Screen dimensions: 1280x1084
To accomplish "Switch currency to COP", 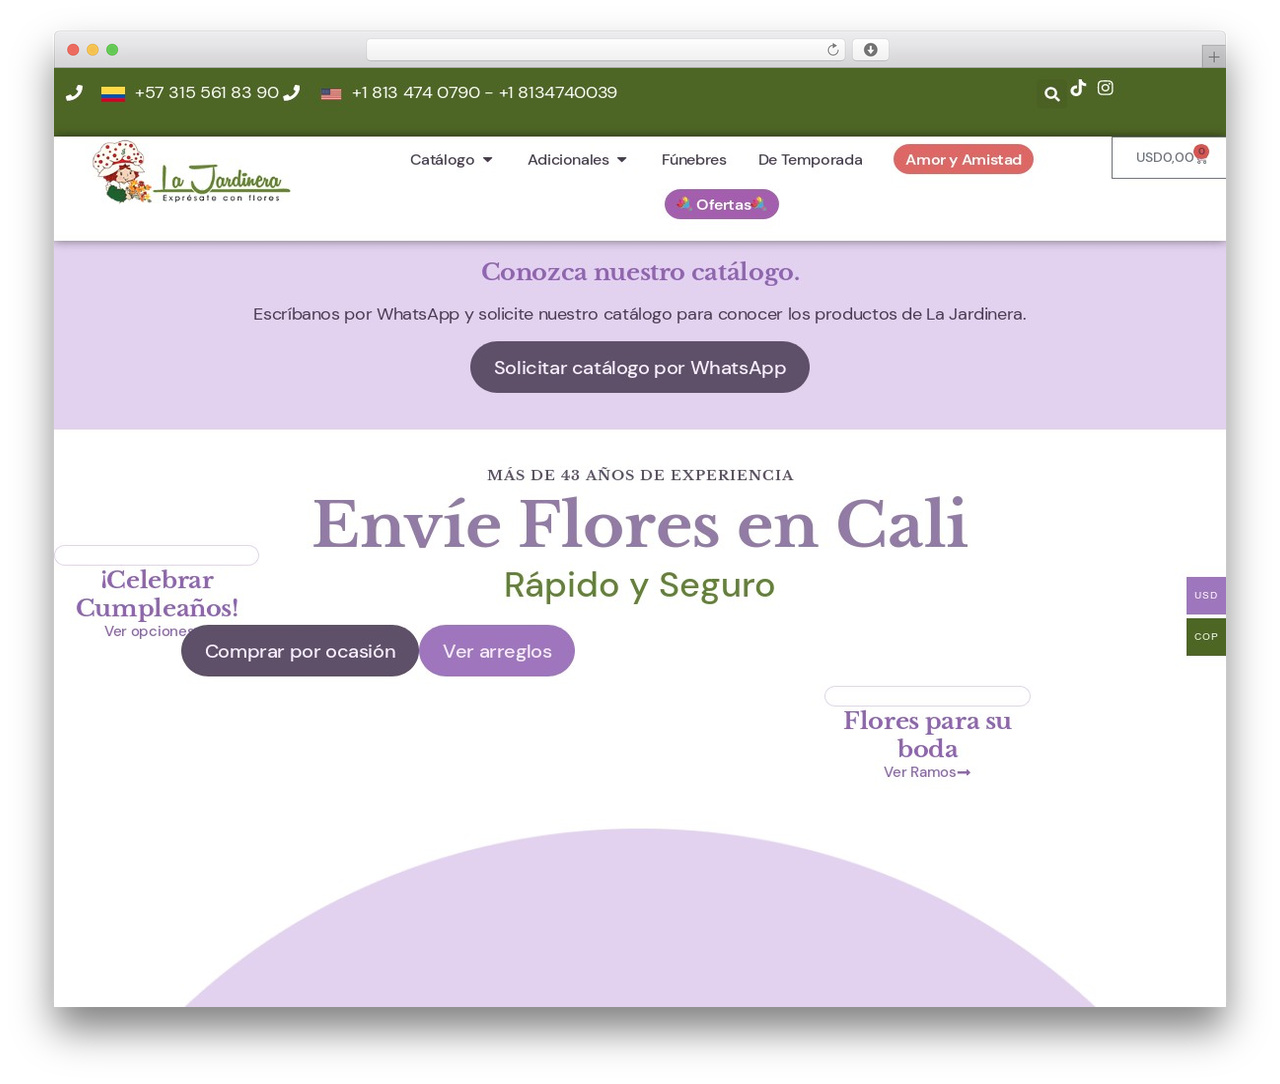I will pos(1206,636).
